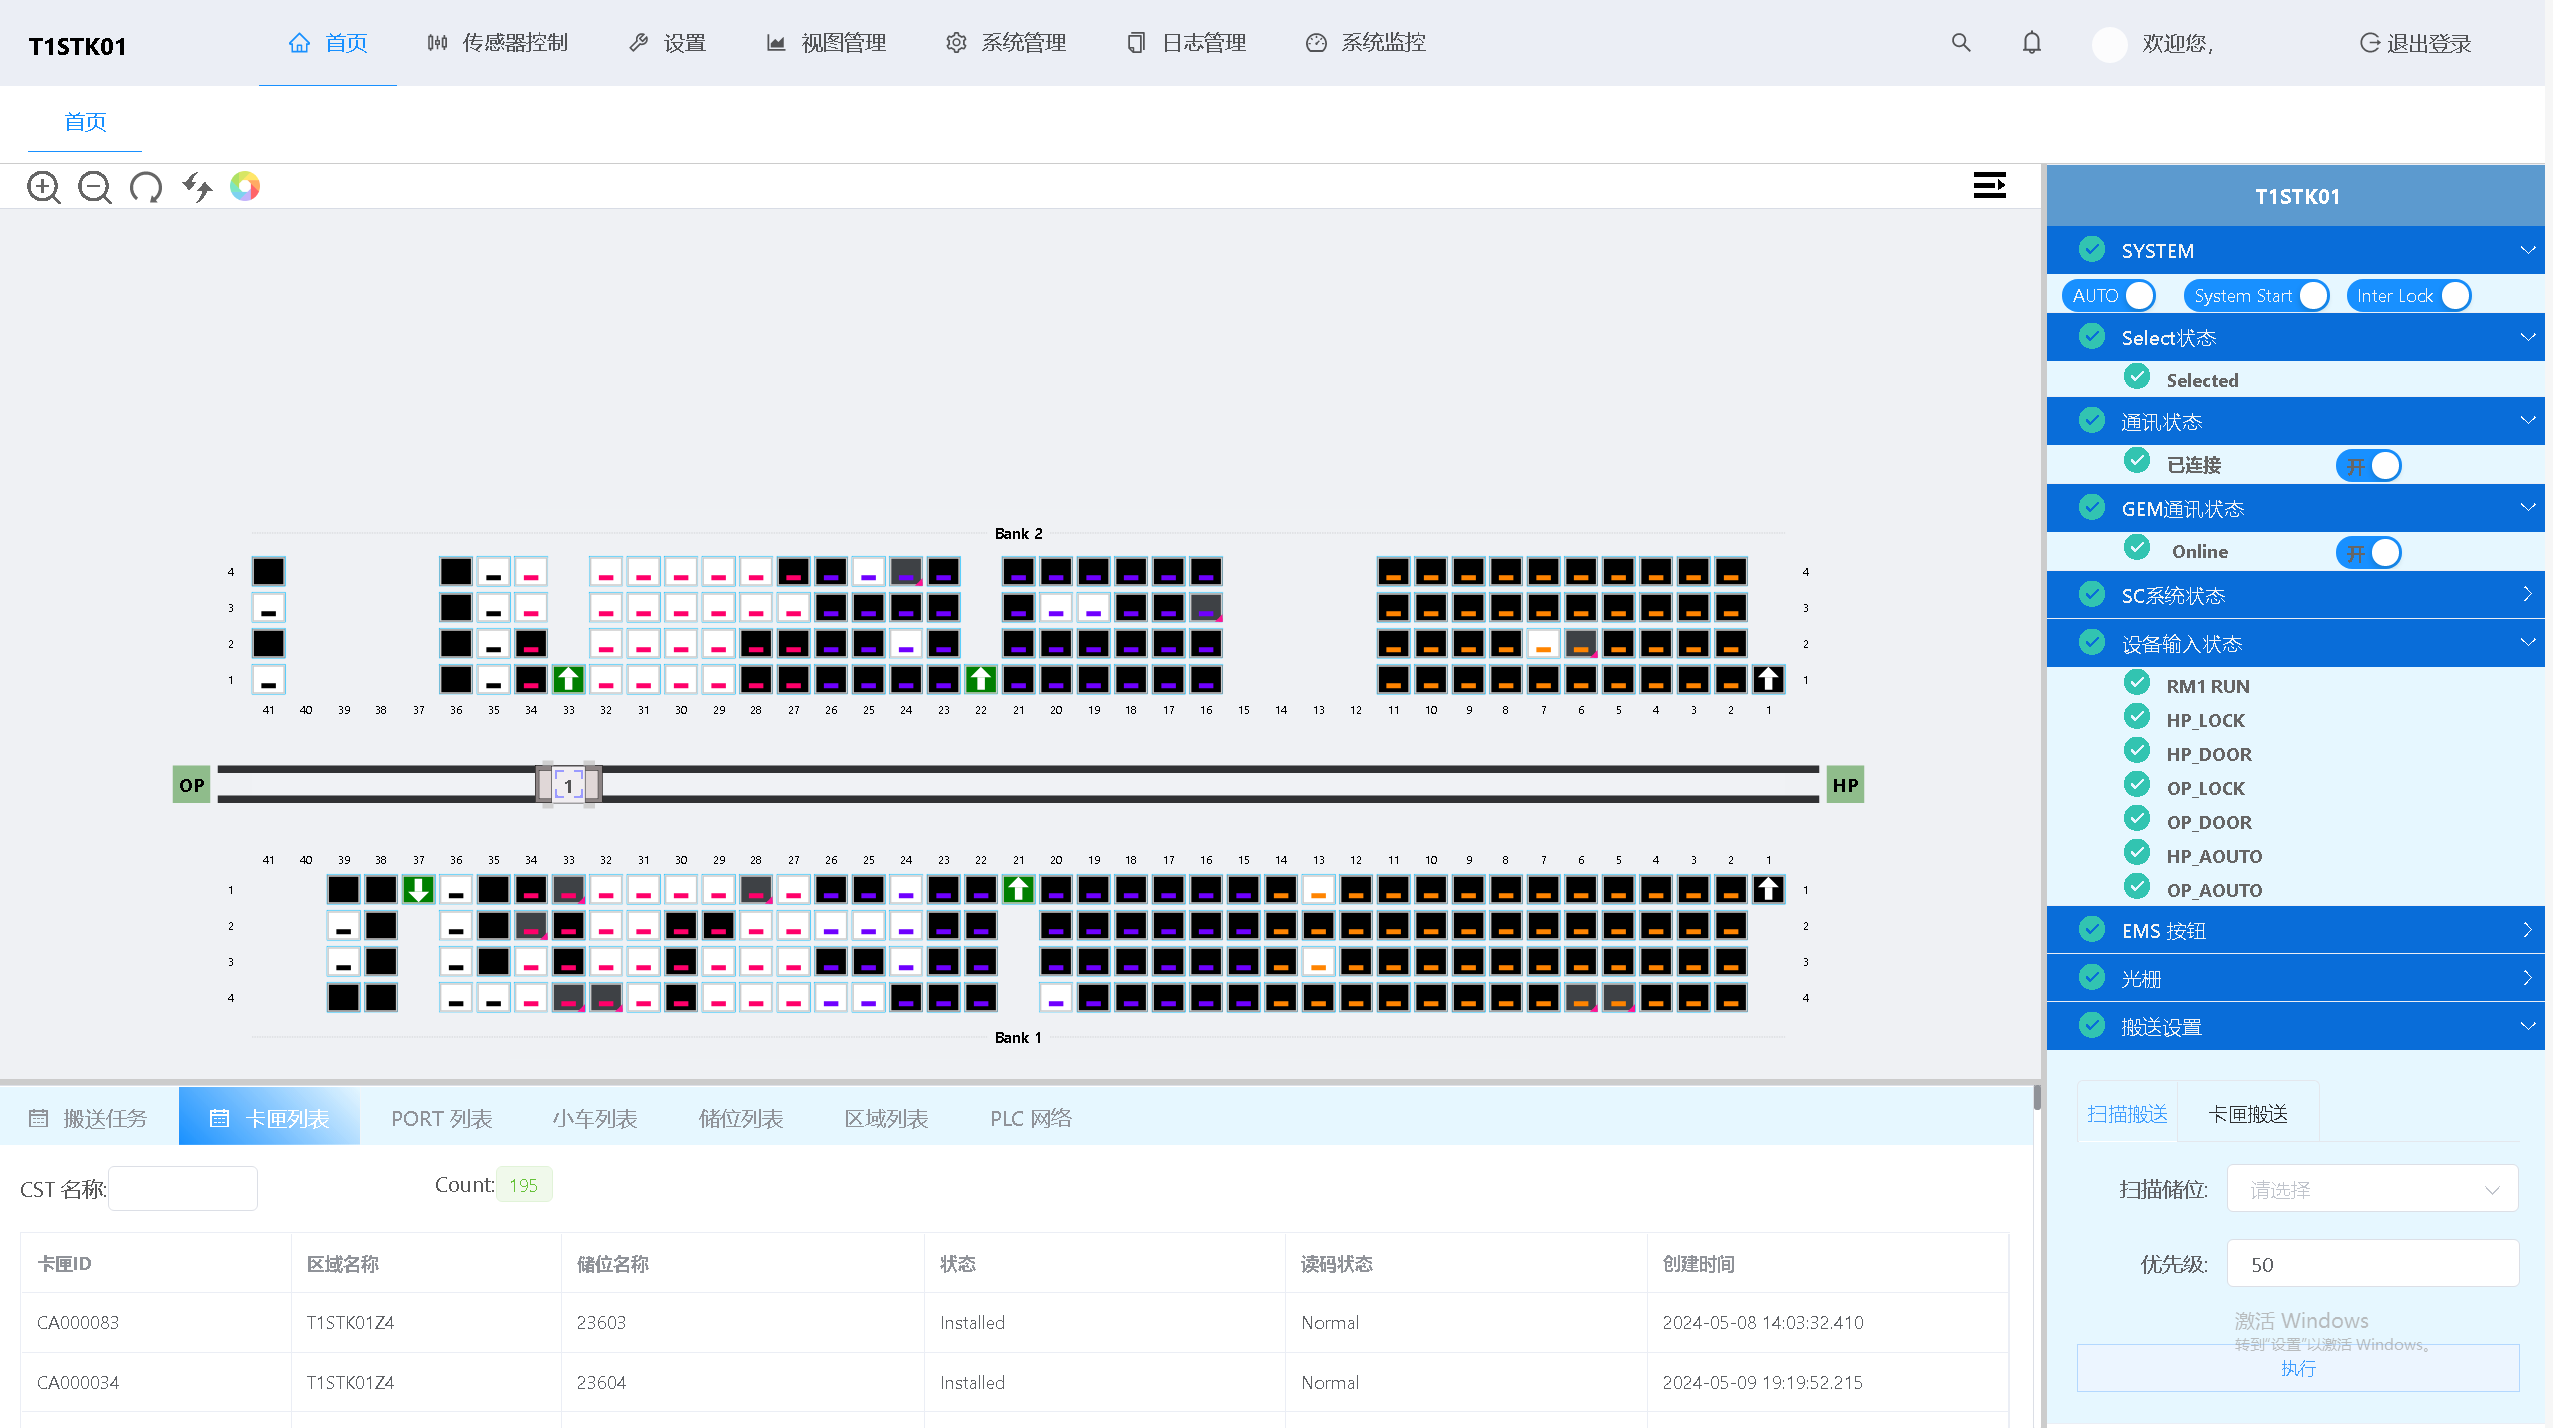Toggle the AUTO switch
This screenshot has width=2553, height=1428.
click(2109, 296)
